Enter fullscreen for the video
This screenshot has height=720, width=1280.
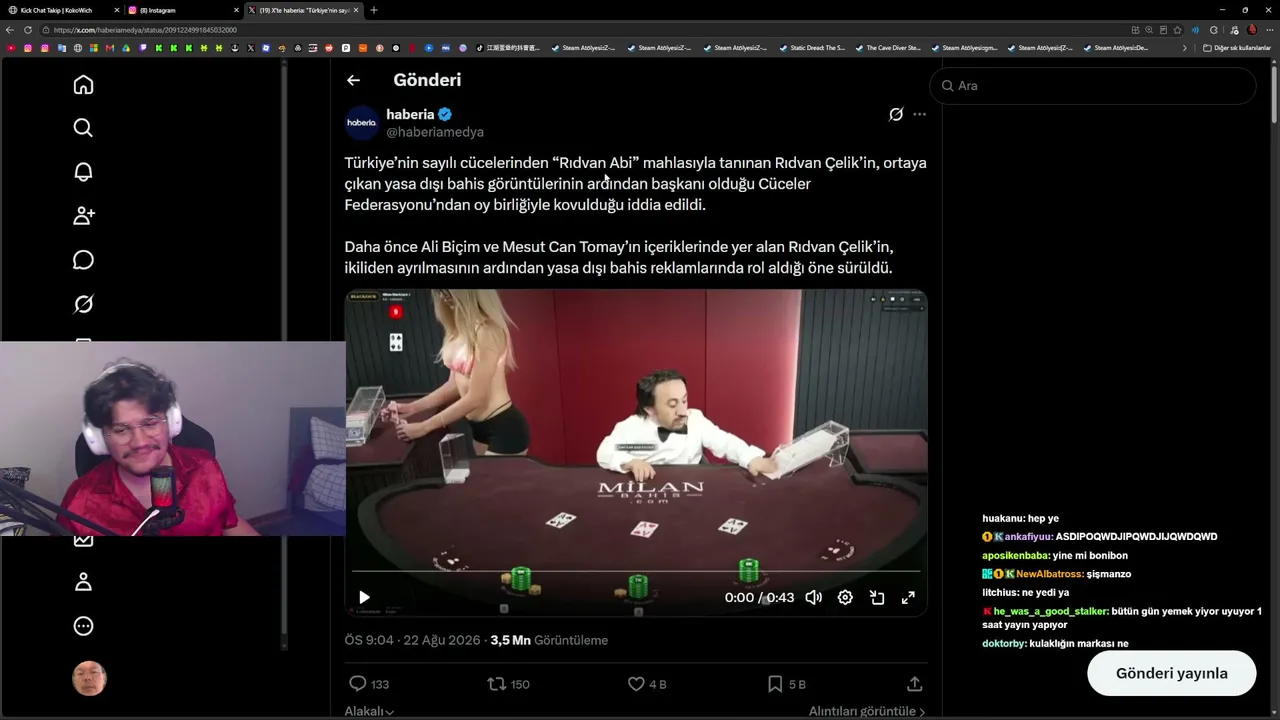(908, 597)
